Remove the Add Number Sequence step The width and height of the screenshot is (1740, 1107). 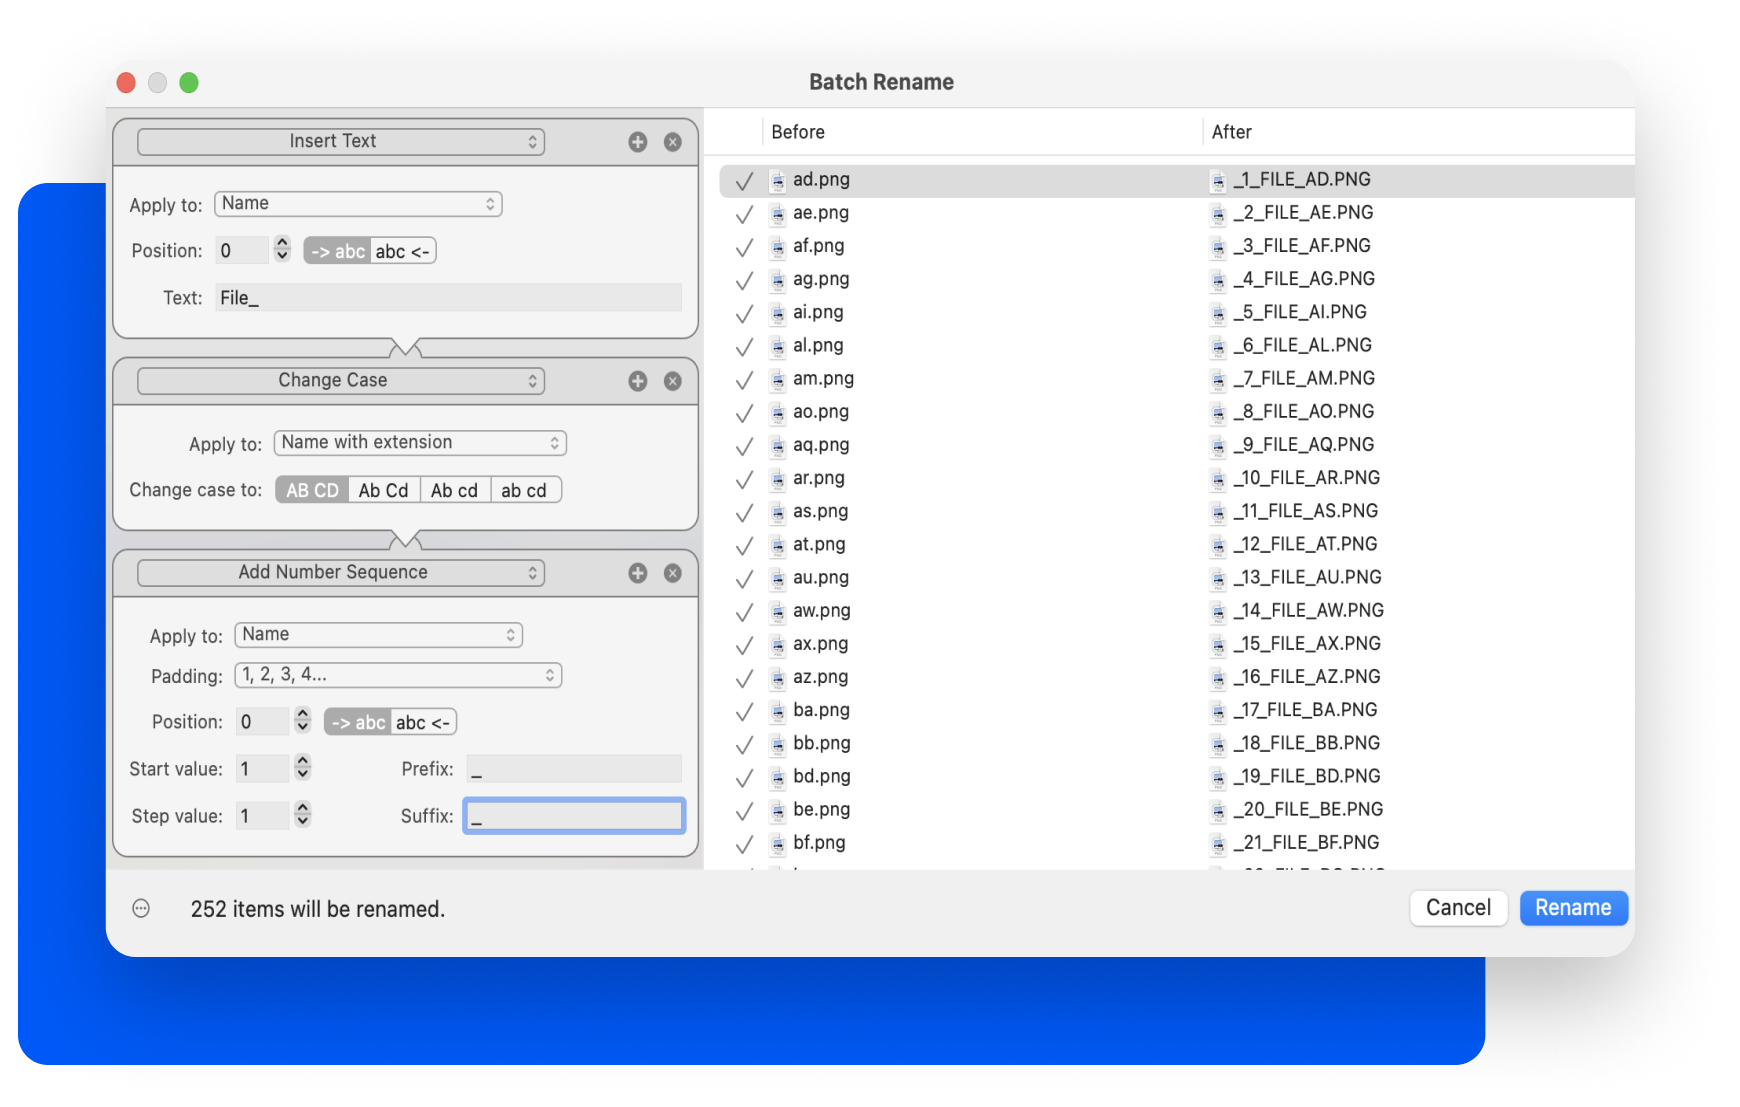673,573
